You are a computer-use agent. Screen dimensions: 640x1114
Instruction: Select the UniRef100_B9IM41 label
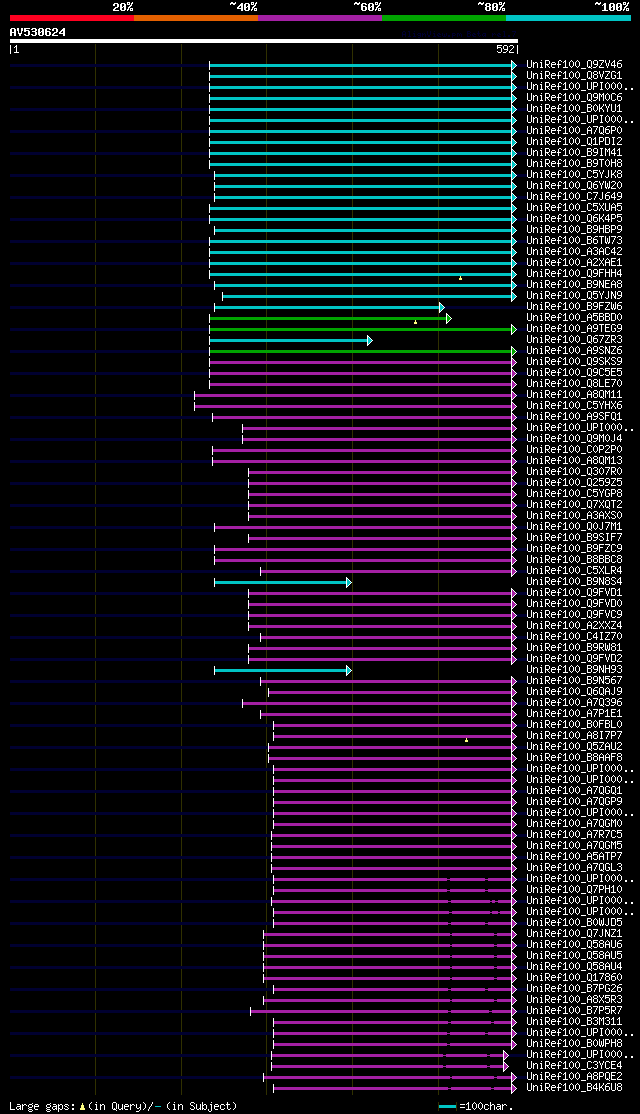[x=575, y=153]
